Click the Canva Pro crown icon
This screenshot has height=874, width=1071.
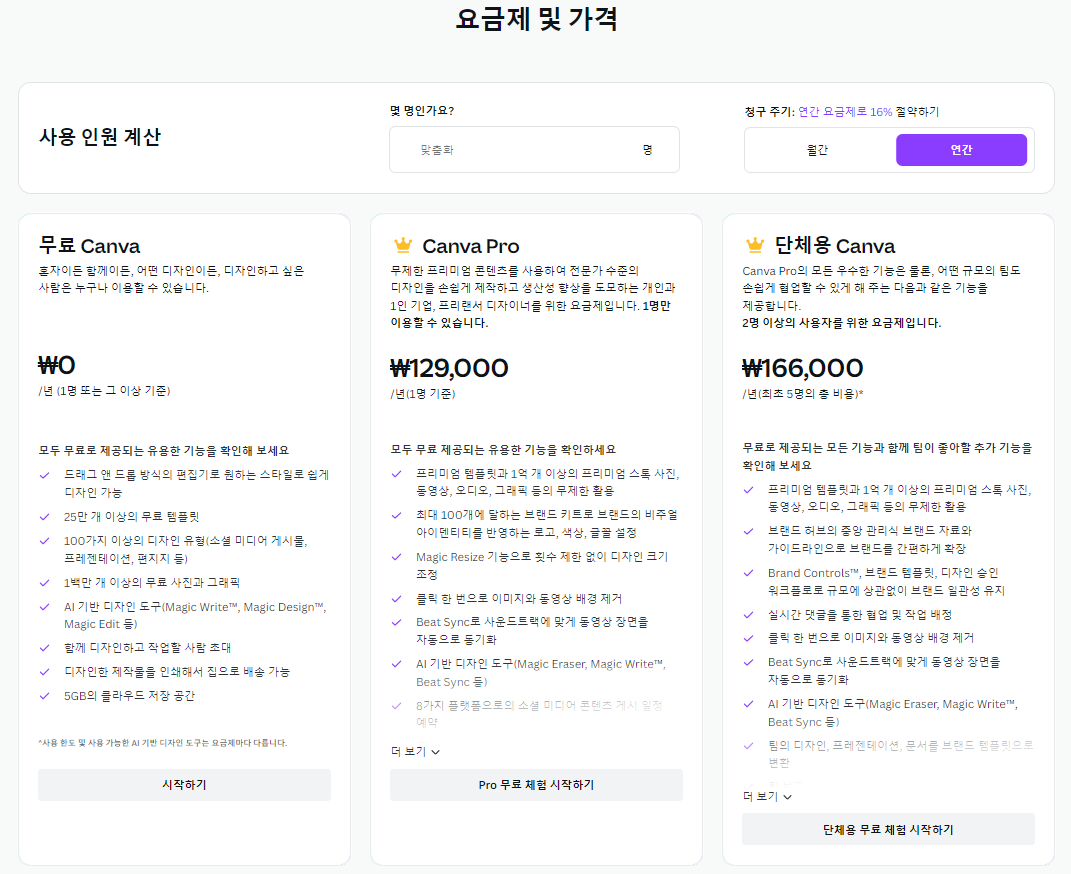[x=403, y=245]
